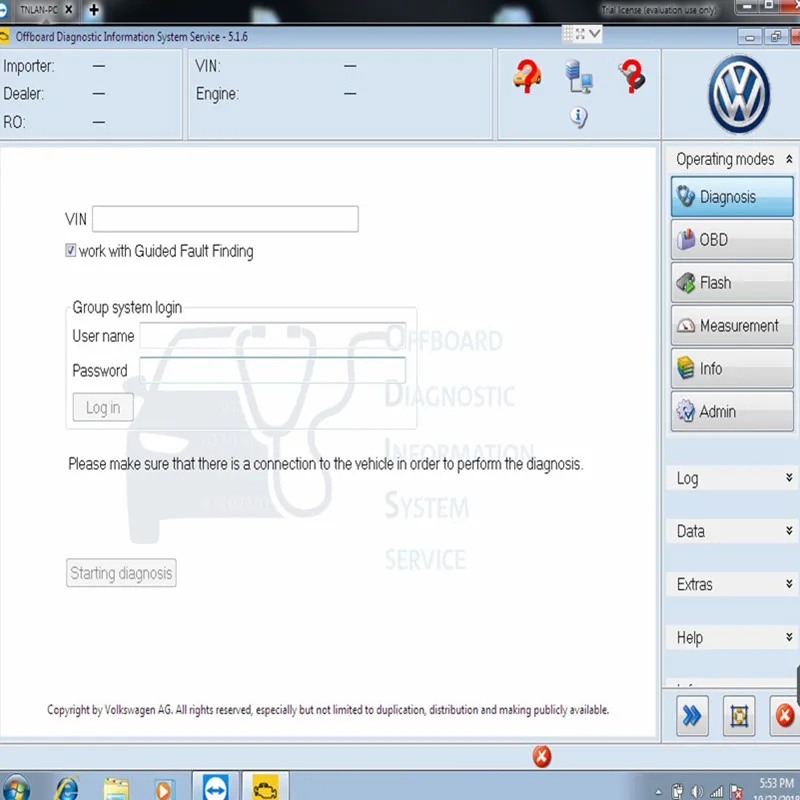The image size is (800, 800).
Task: Open TeamViewer from the taskbar
Action: (x=215, y=787)
